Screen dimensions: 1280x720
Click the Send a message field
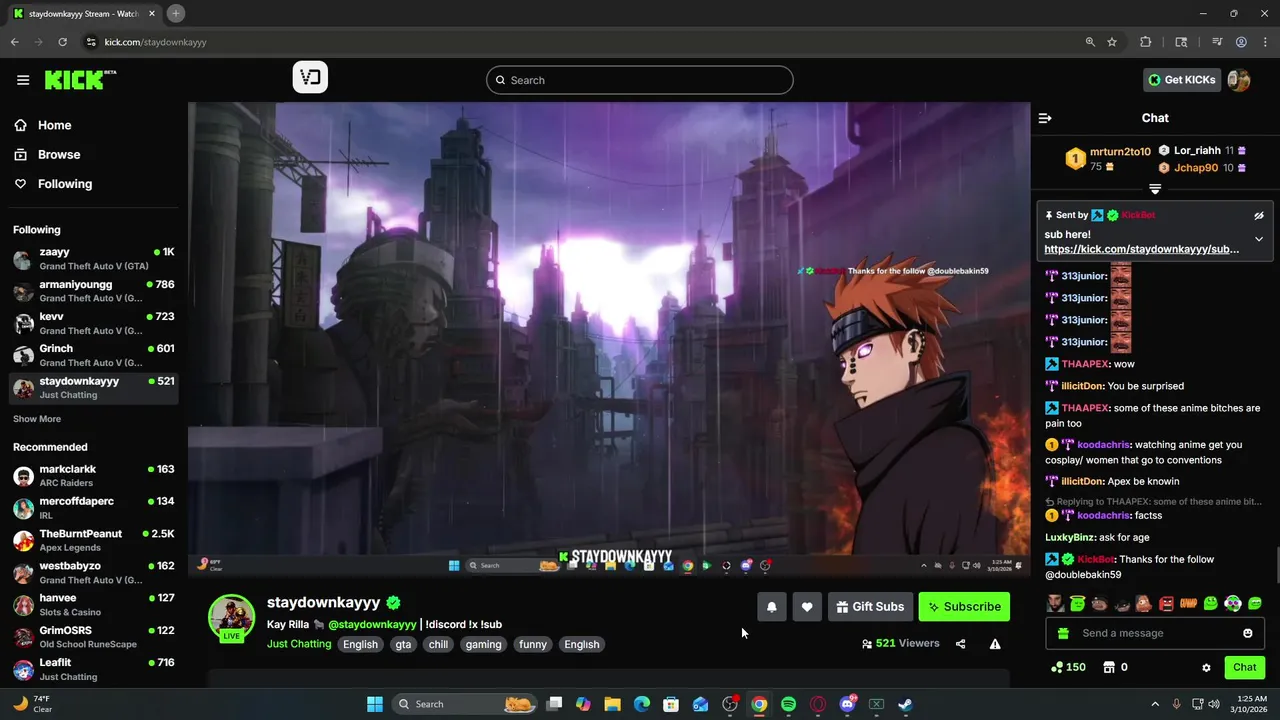(x=1155, y=633)
